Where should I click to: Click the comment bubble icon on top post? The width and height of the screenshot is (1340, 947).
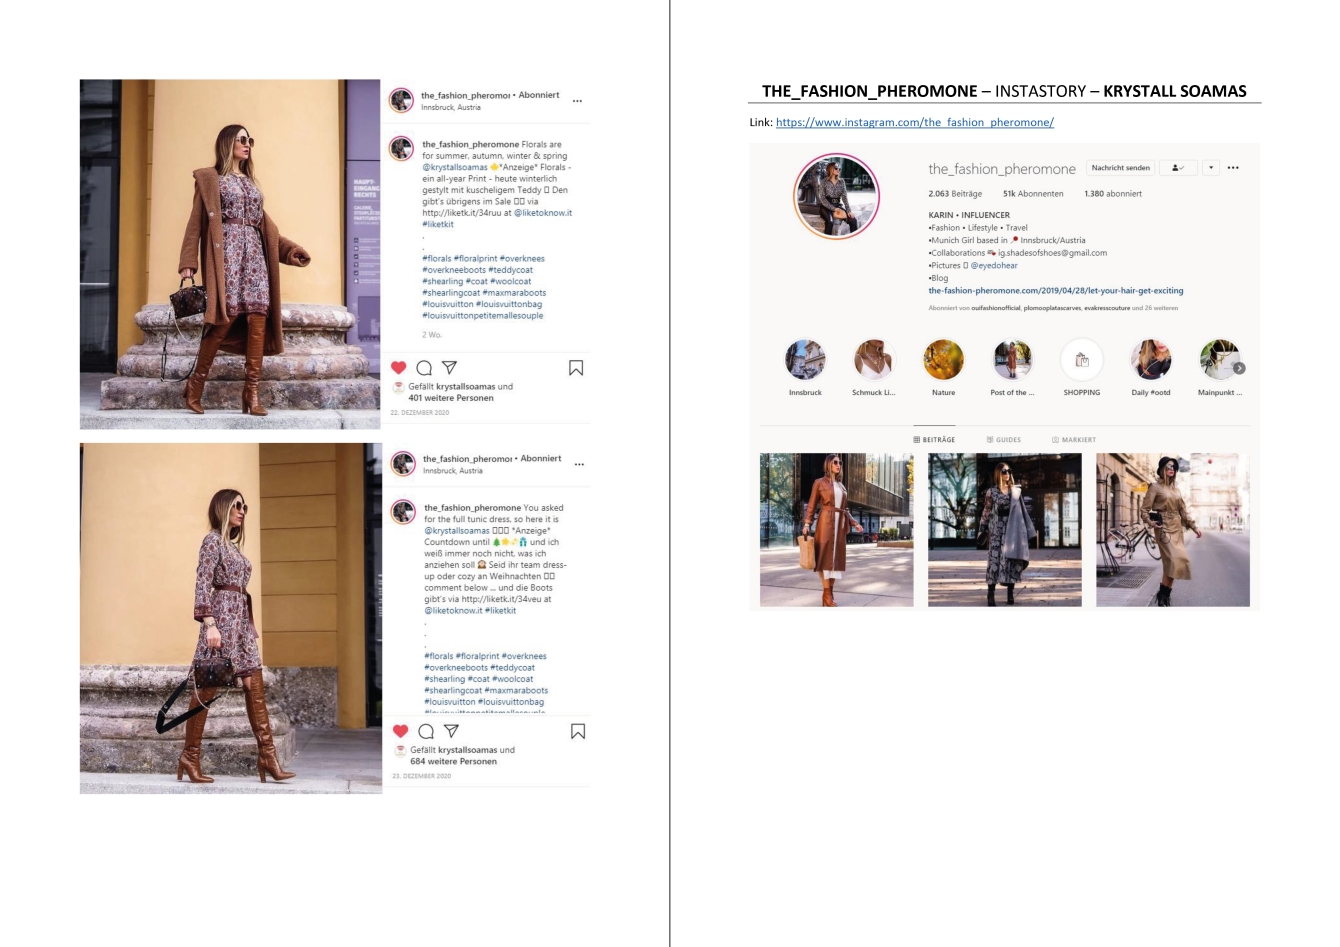[x=424, y=368]
